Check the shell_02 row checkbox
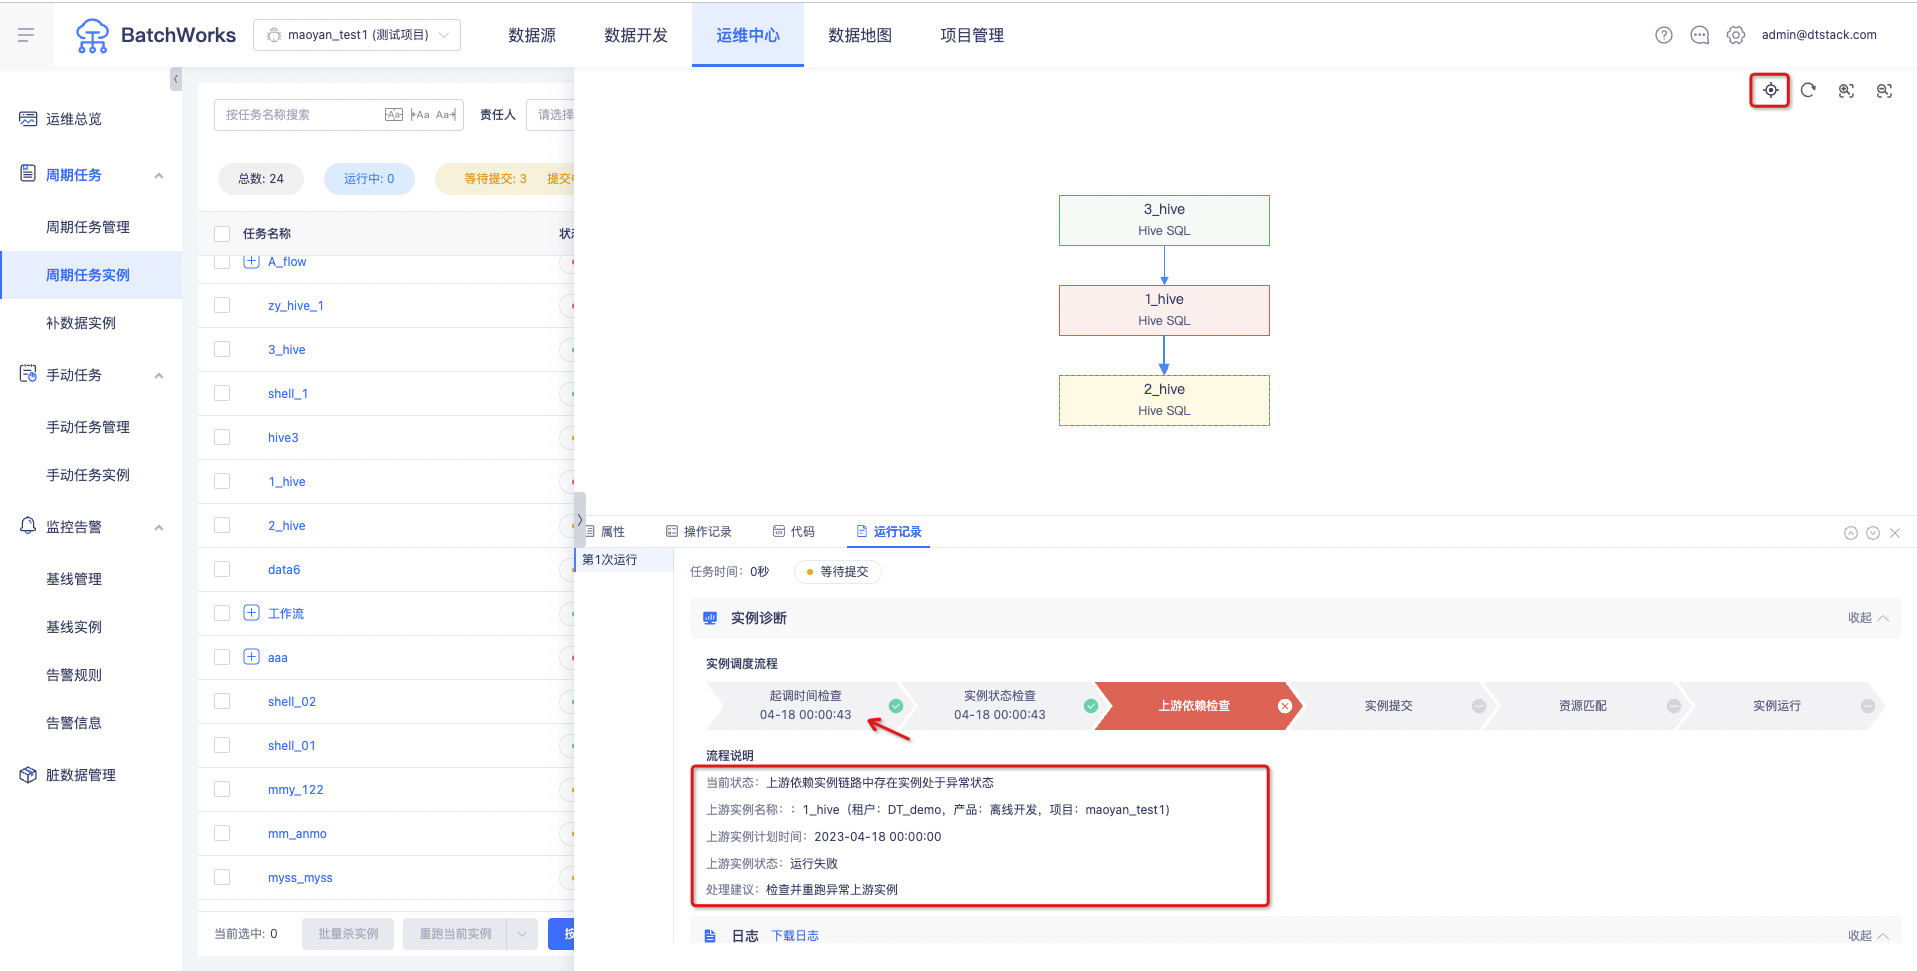 (x=222, y=702)
